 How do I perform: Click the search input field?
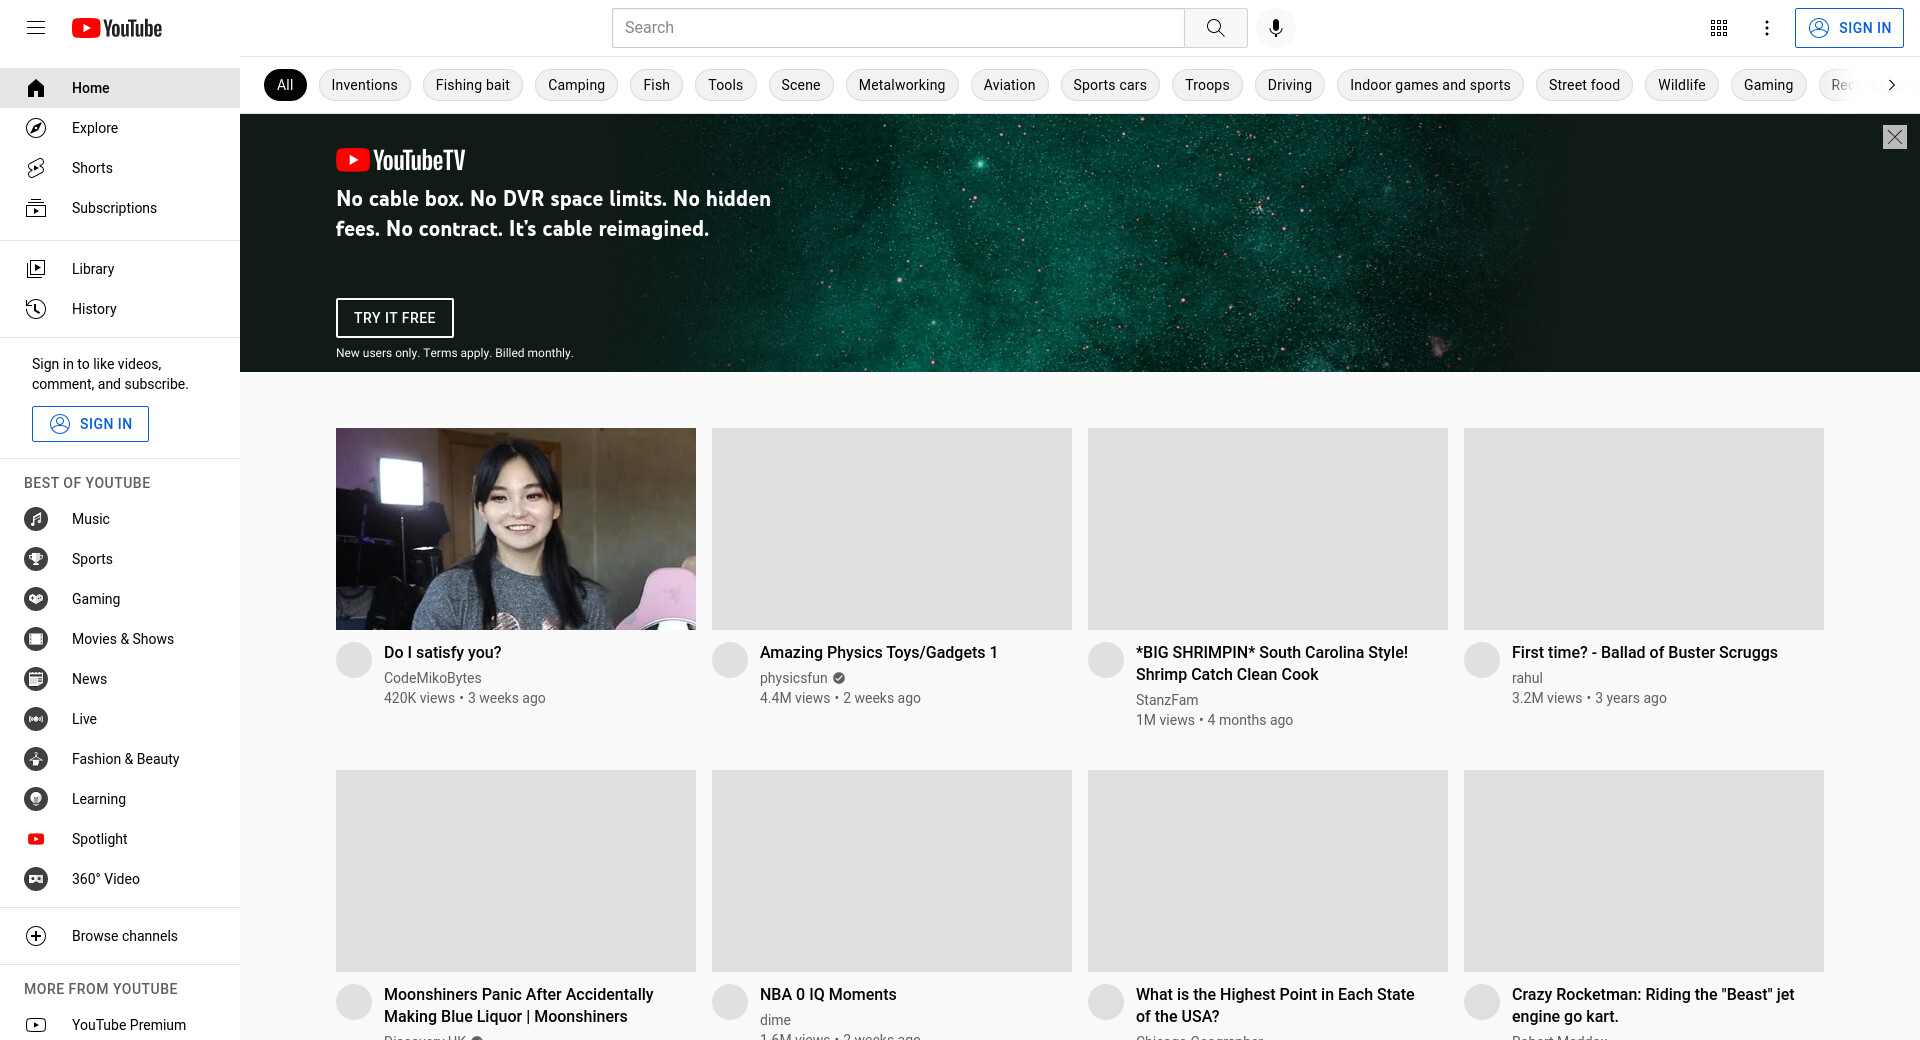coord(898,28)
